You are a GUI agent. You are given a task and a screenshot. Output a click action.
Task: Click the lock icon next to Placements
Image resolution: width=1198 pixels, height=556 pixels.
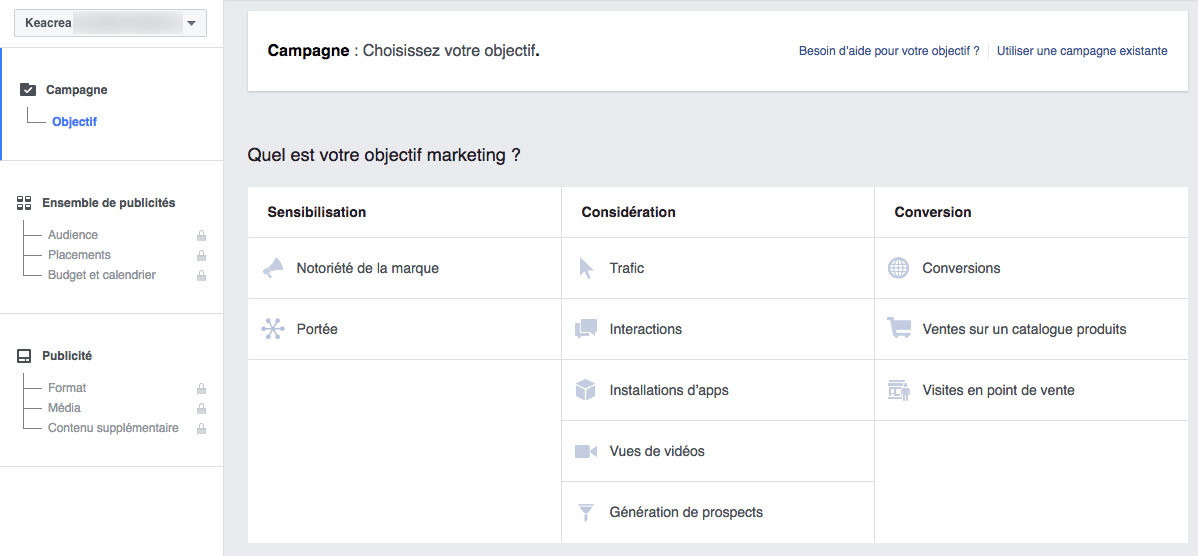[202, 256]
